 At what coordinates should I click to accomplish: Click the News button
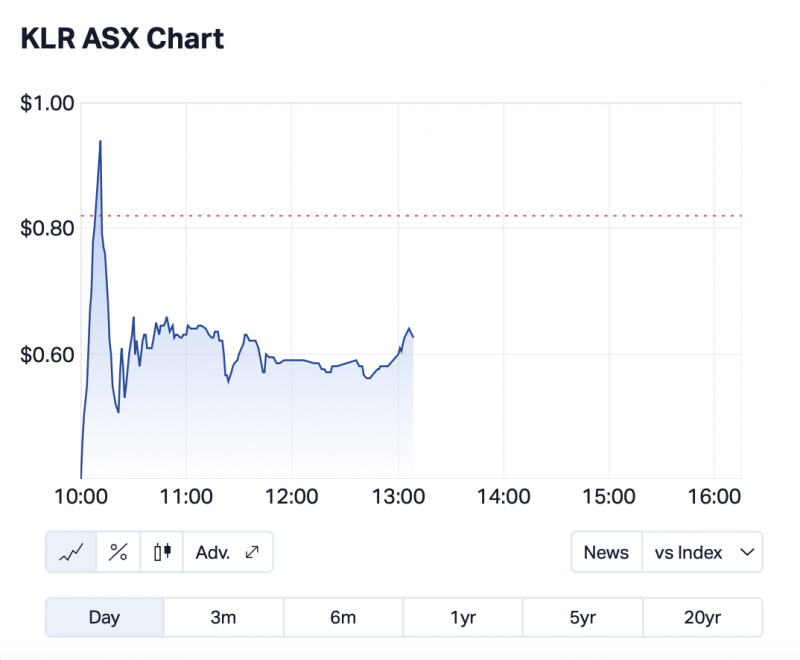pos(606,552)
